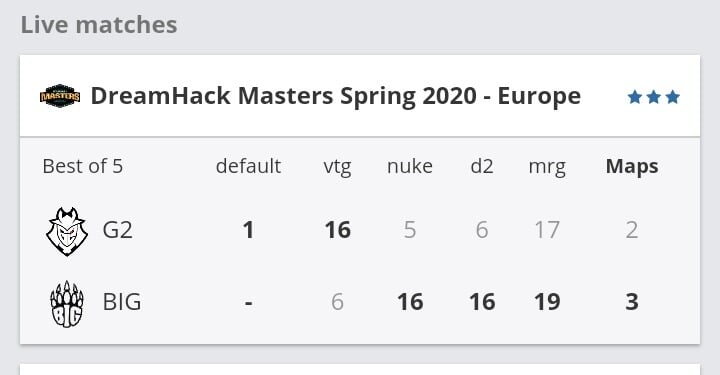Click the middle blue rating star
This screenshot has width=720, height=375.
click(653, 97)
